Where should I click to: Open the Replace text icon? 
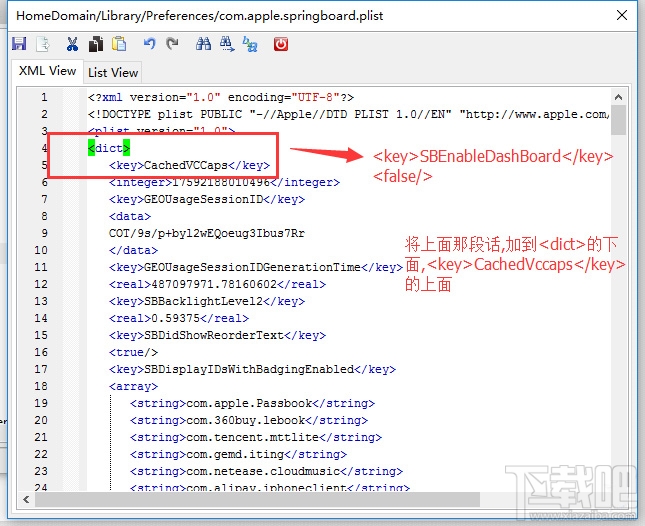pyautogui.click(x=250, y=44)
